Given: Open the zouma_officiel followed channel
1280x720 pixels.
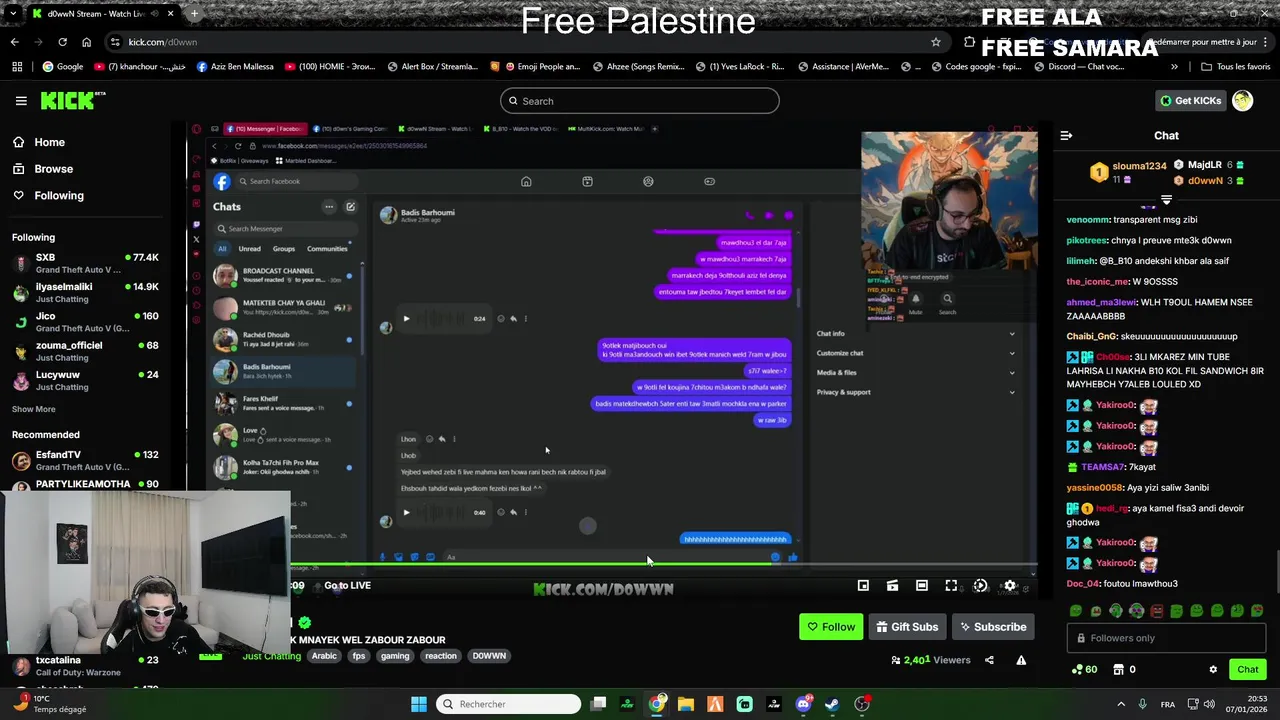Looking at the screenshot, I should 85,351.
